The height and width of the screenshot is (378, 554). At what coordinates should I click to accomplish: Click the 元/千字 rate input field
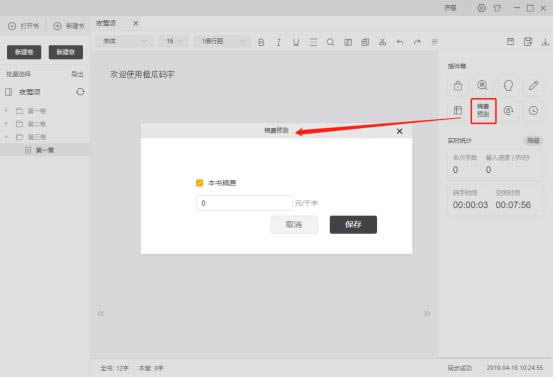tap(244, 203)
